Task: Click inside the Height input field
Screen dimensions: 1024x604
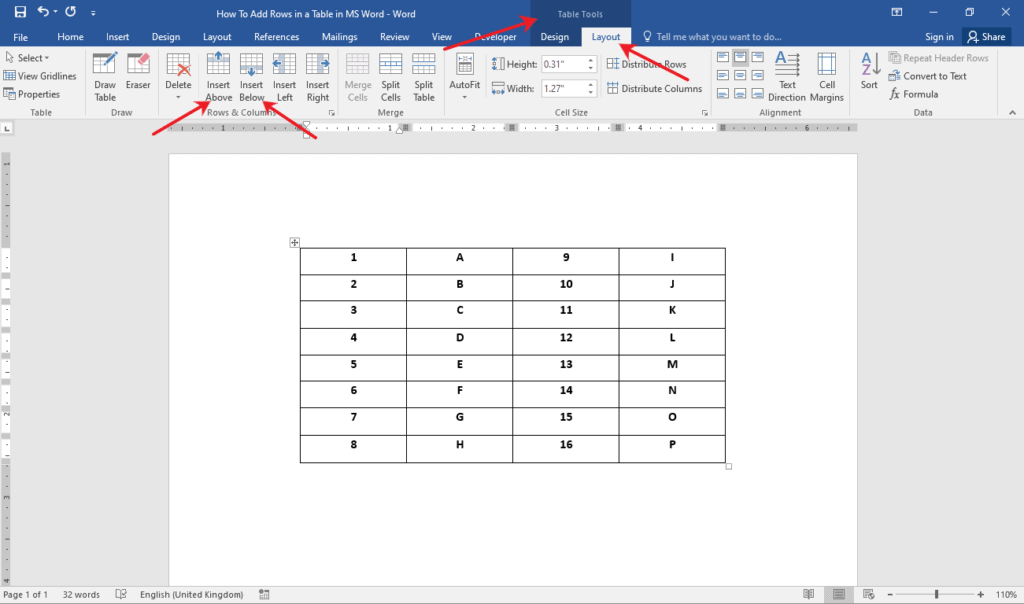Action: pos(563,64)
